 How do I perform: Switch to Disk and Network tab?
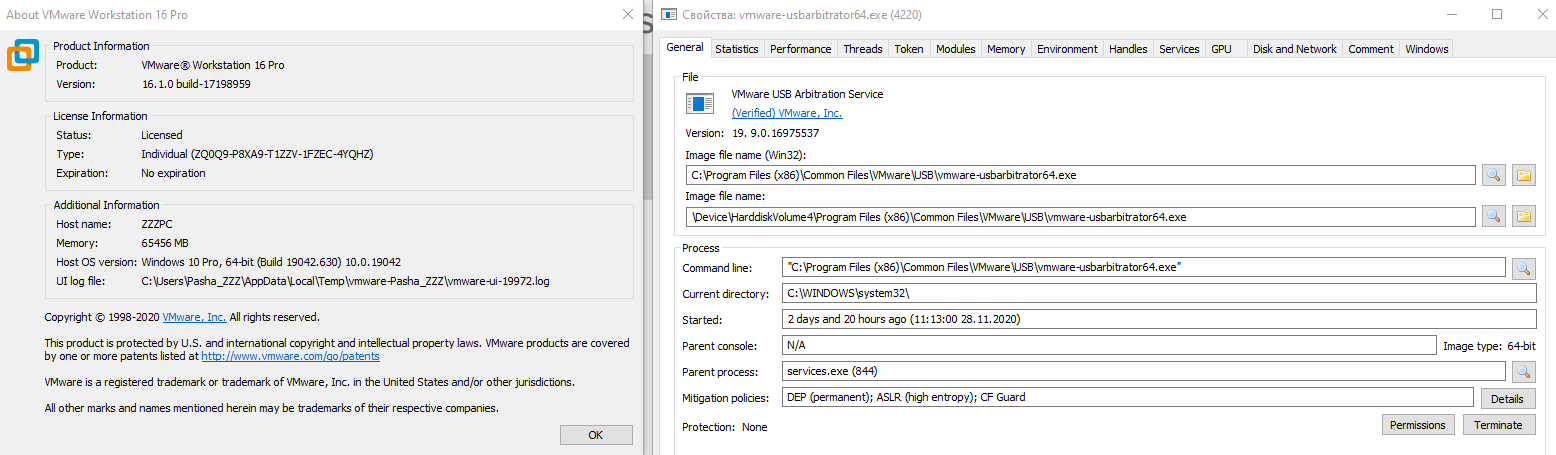point(1294,49)
